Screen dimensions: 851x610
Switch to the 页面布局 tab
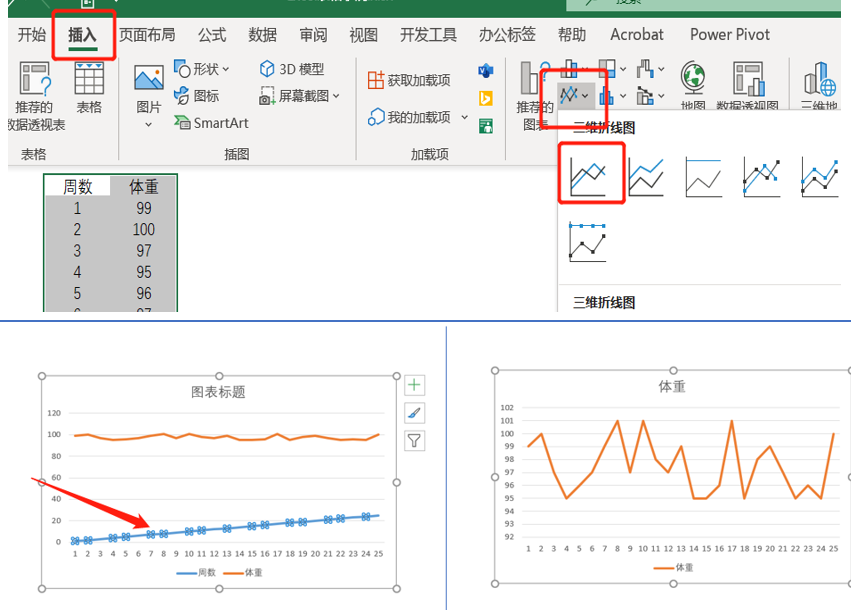click(147, 35)
